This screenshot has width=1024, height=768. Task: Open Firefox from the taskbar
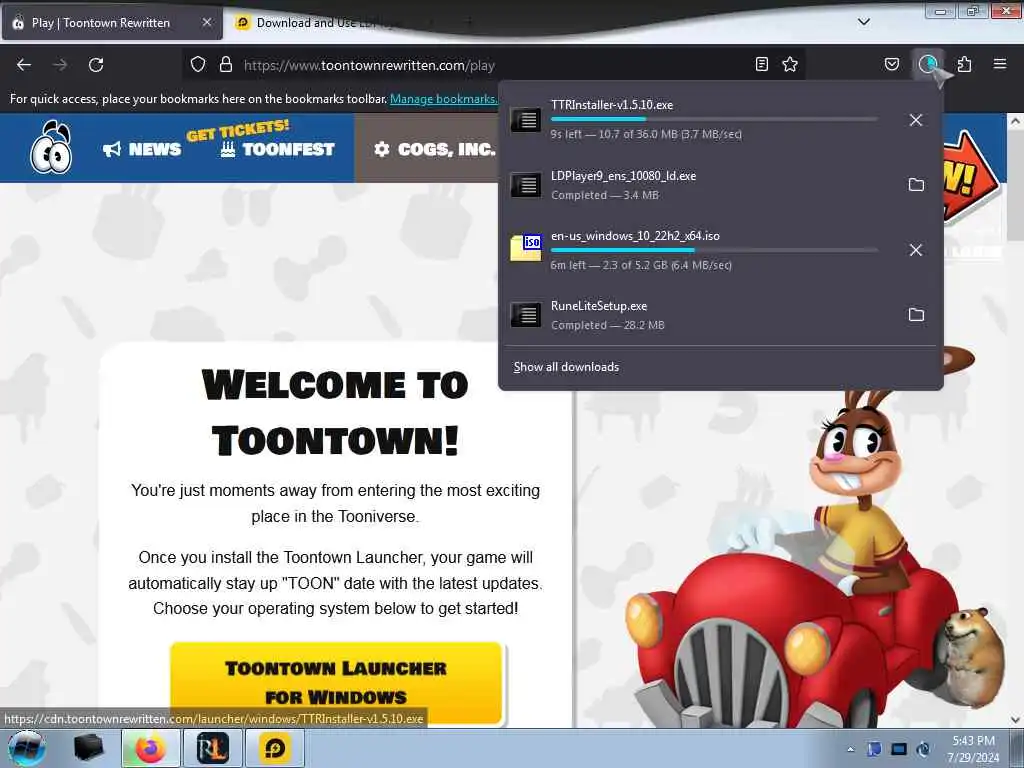[150, 748]
